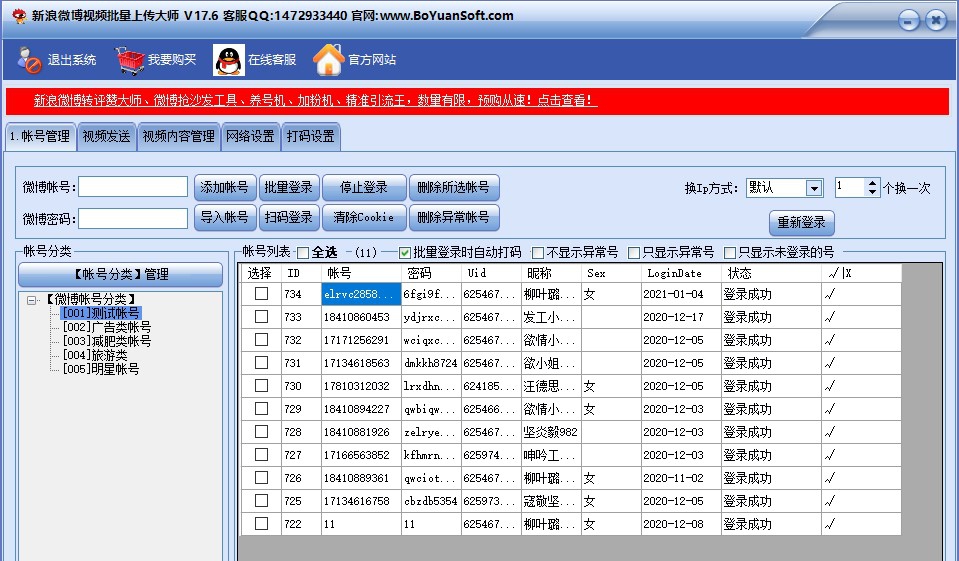Sort by the Sex column header
This screenshot has width=959, height=561.
[612, 273]
